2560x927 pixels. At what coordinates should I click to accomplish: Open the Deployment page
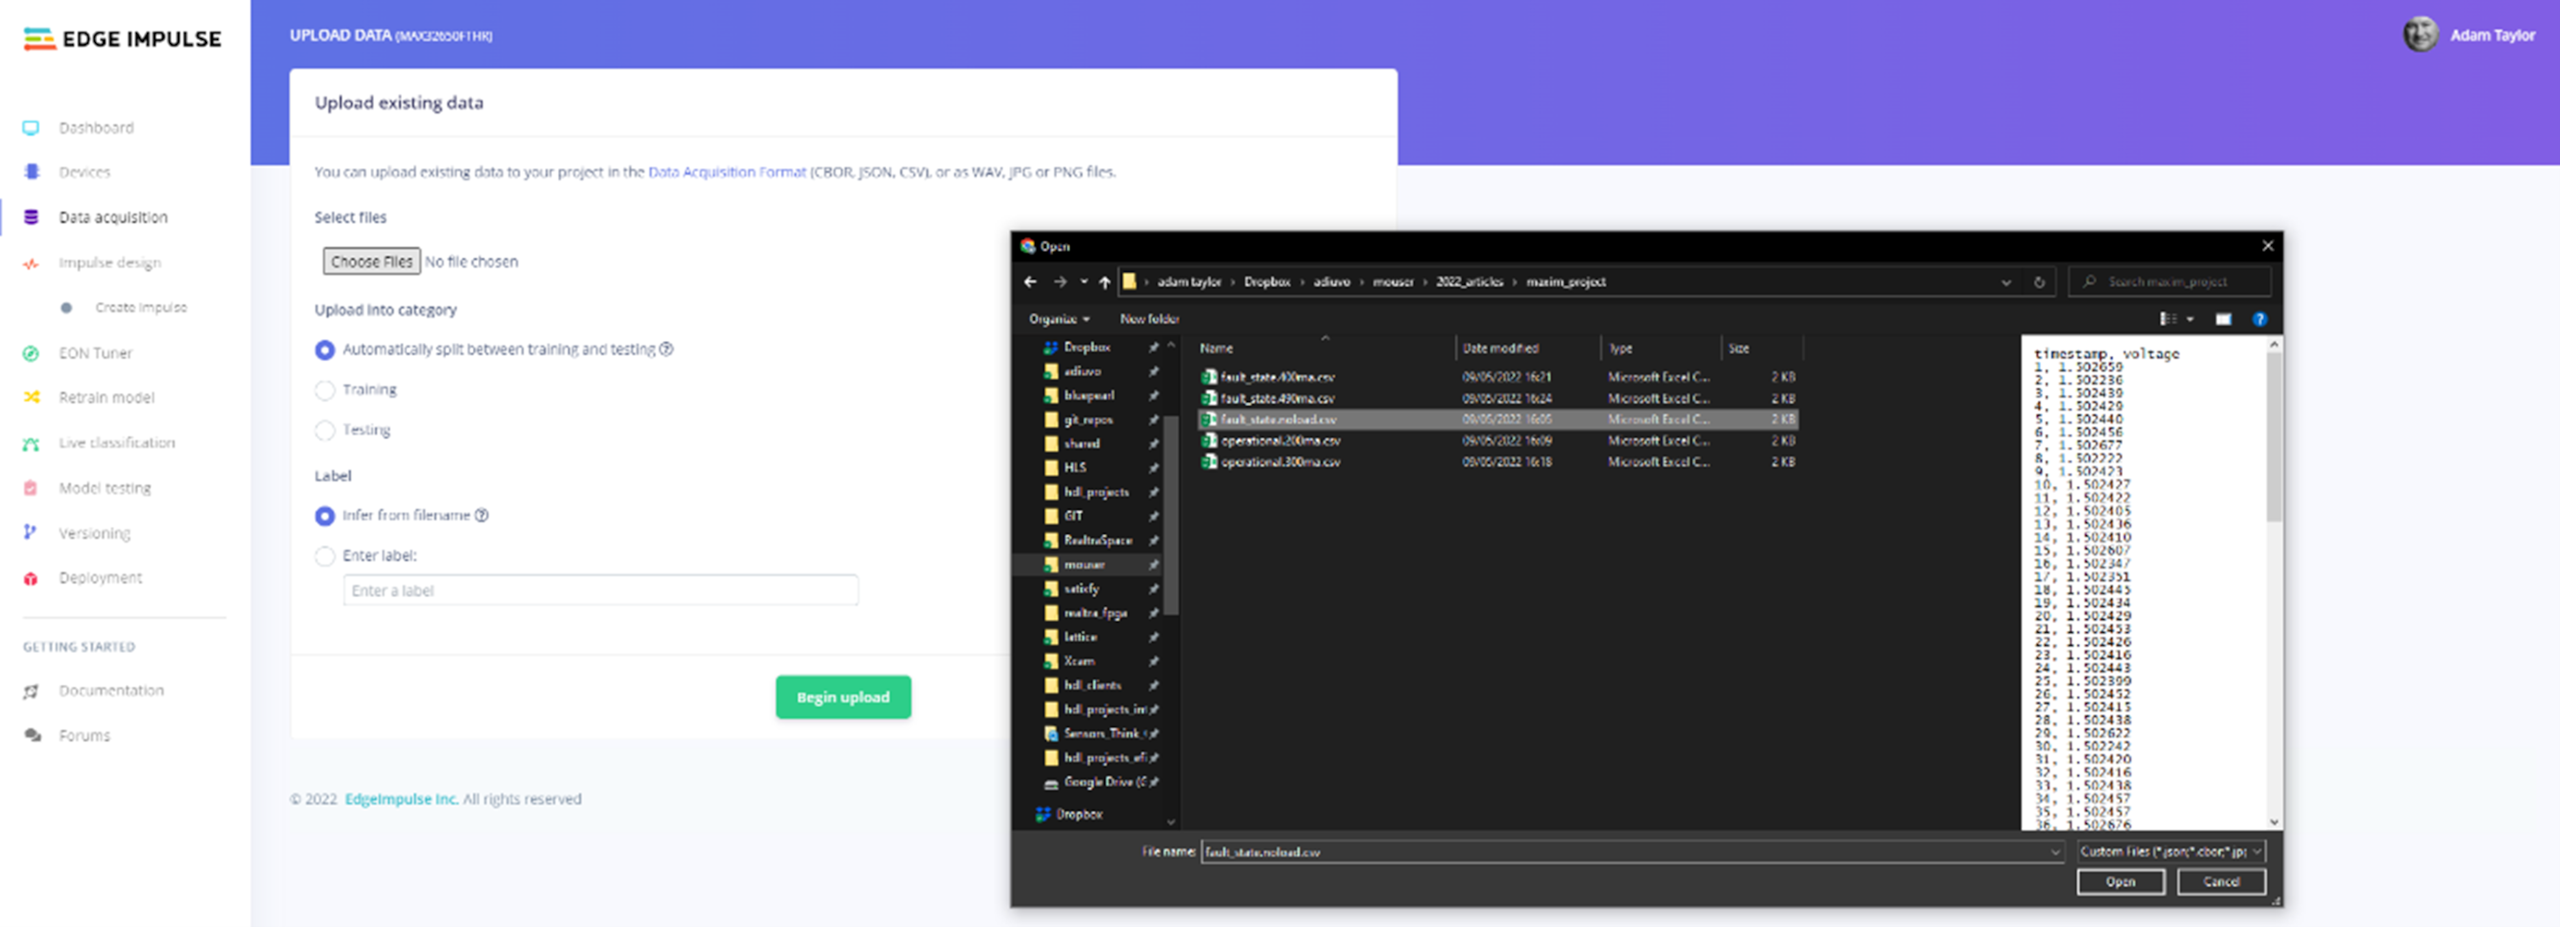[100, 577]
